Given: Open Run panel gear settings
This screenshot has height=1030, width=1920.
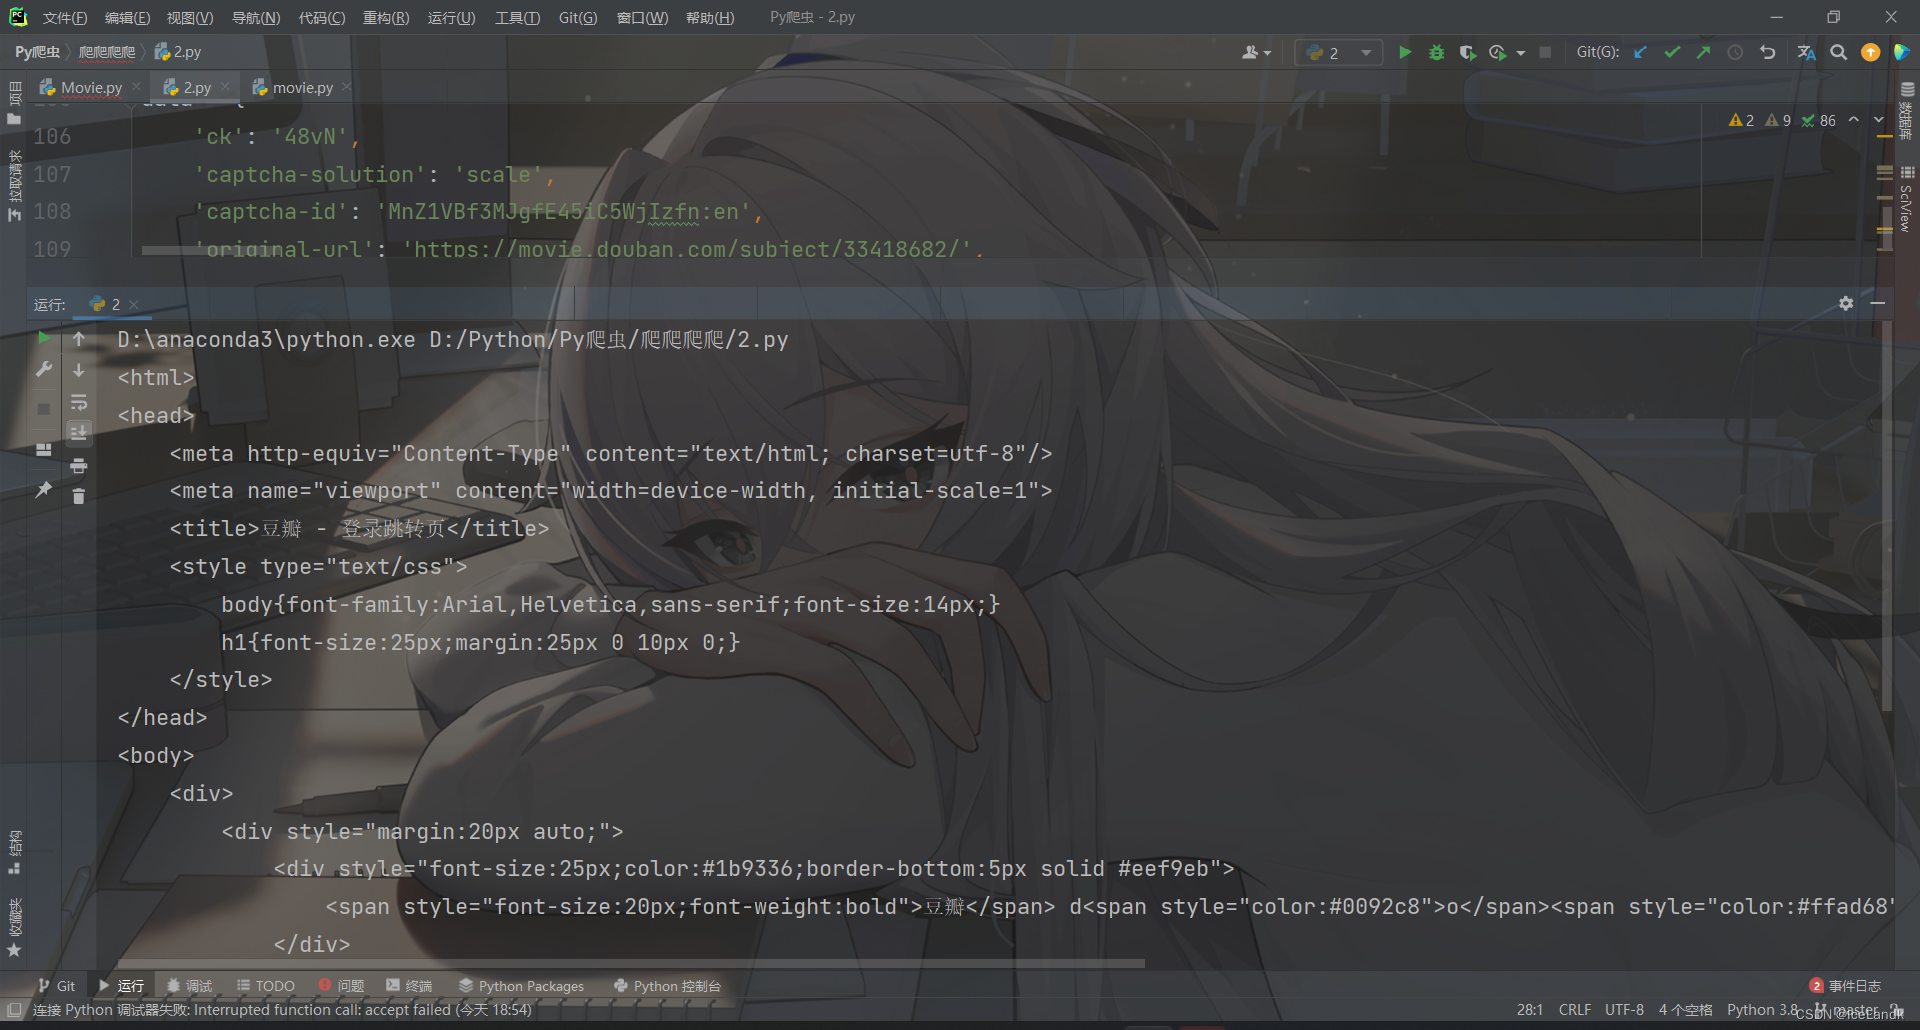Looking at the screenshot, I should click(x=1846, y=303).
